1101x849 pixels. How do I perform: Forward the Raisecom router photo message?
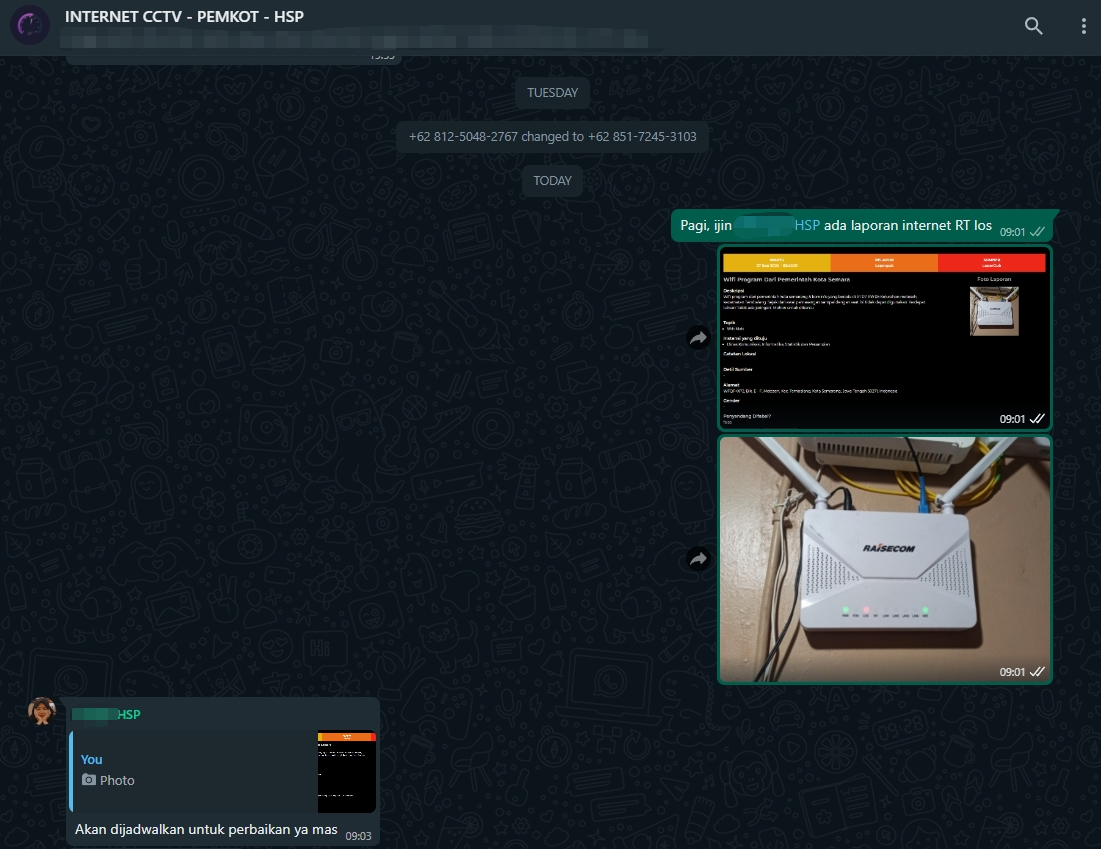[x=698, y=559]
